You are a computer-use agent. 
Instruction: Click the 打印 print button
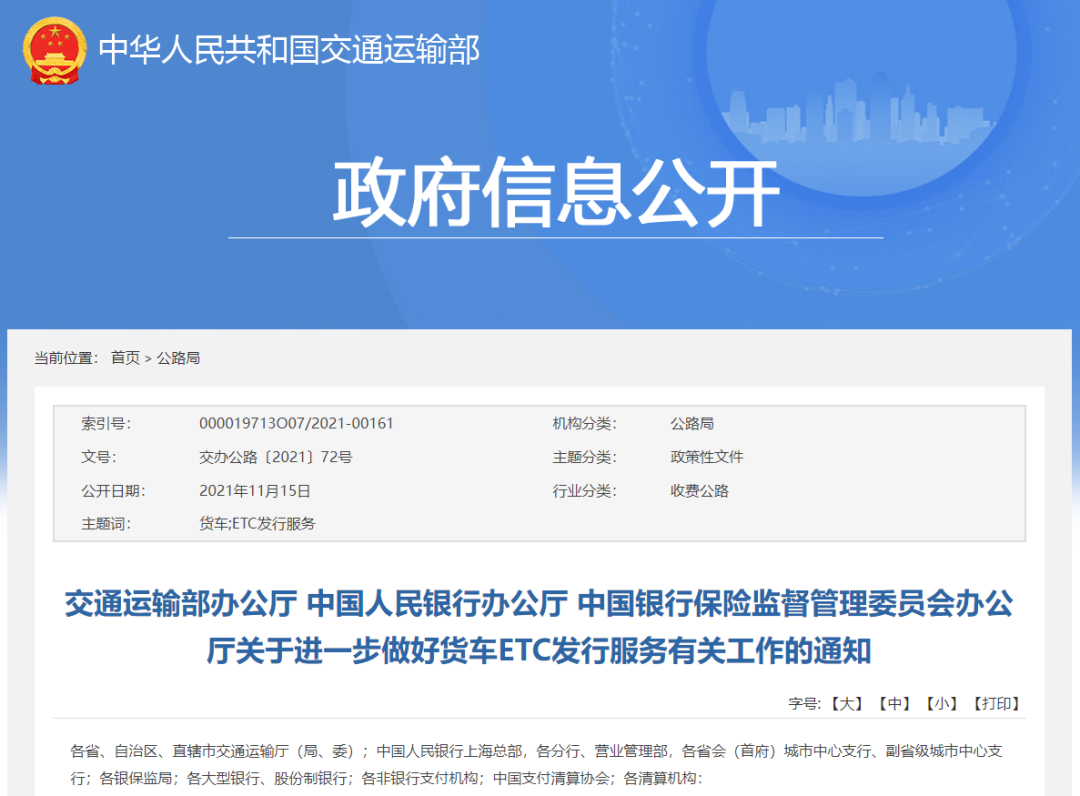coord(996,704)
